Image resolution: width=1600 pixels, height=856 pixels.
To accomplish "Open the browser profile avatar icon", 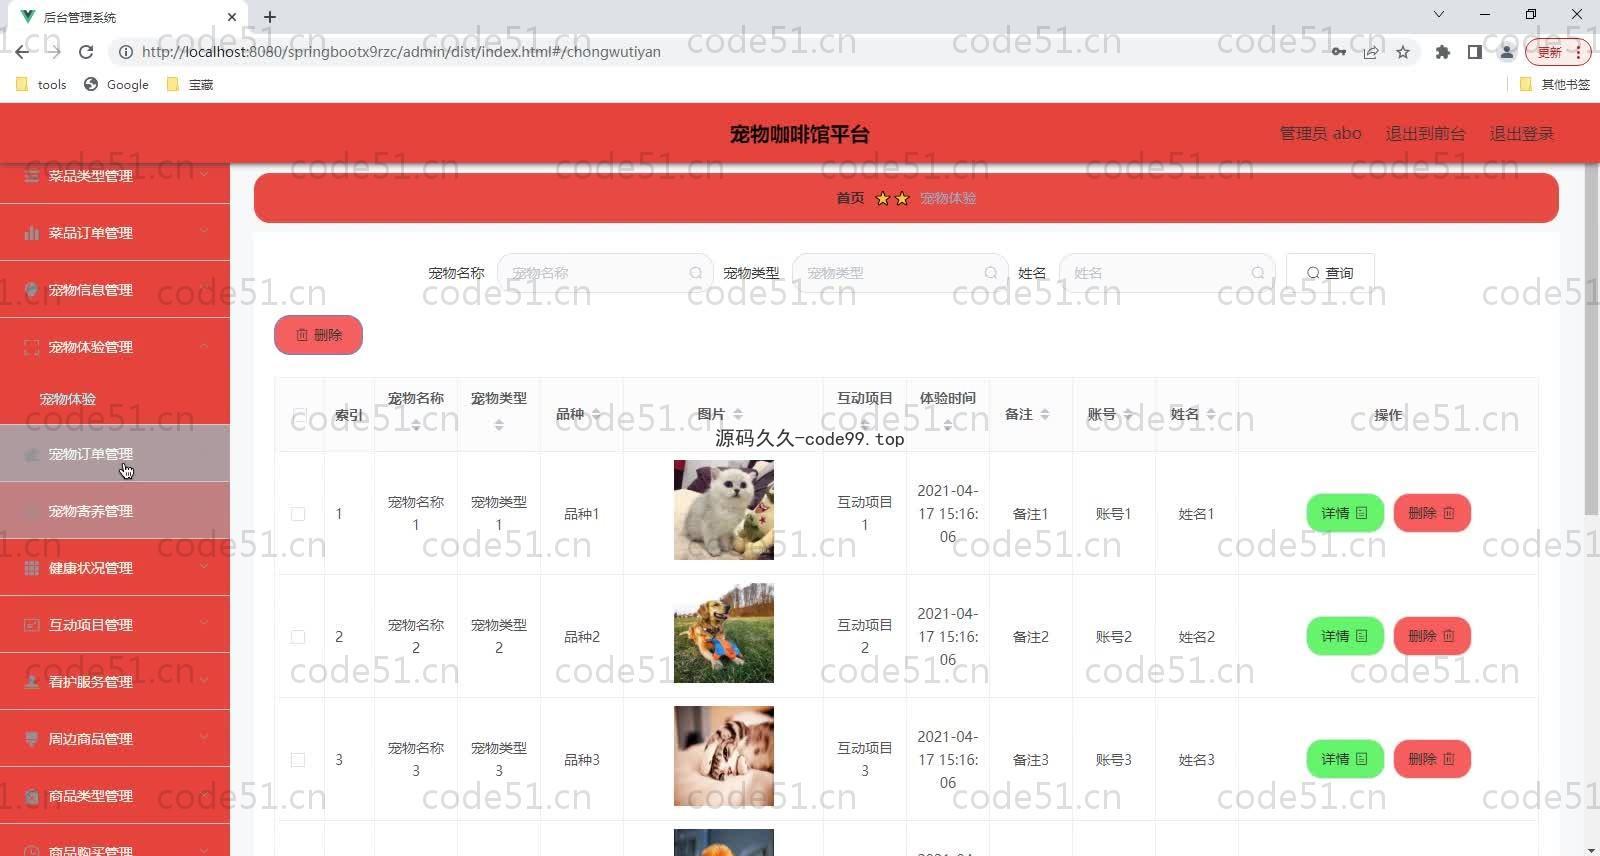I will click(x=1506, y=52).
